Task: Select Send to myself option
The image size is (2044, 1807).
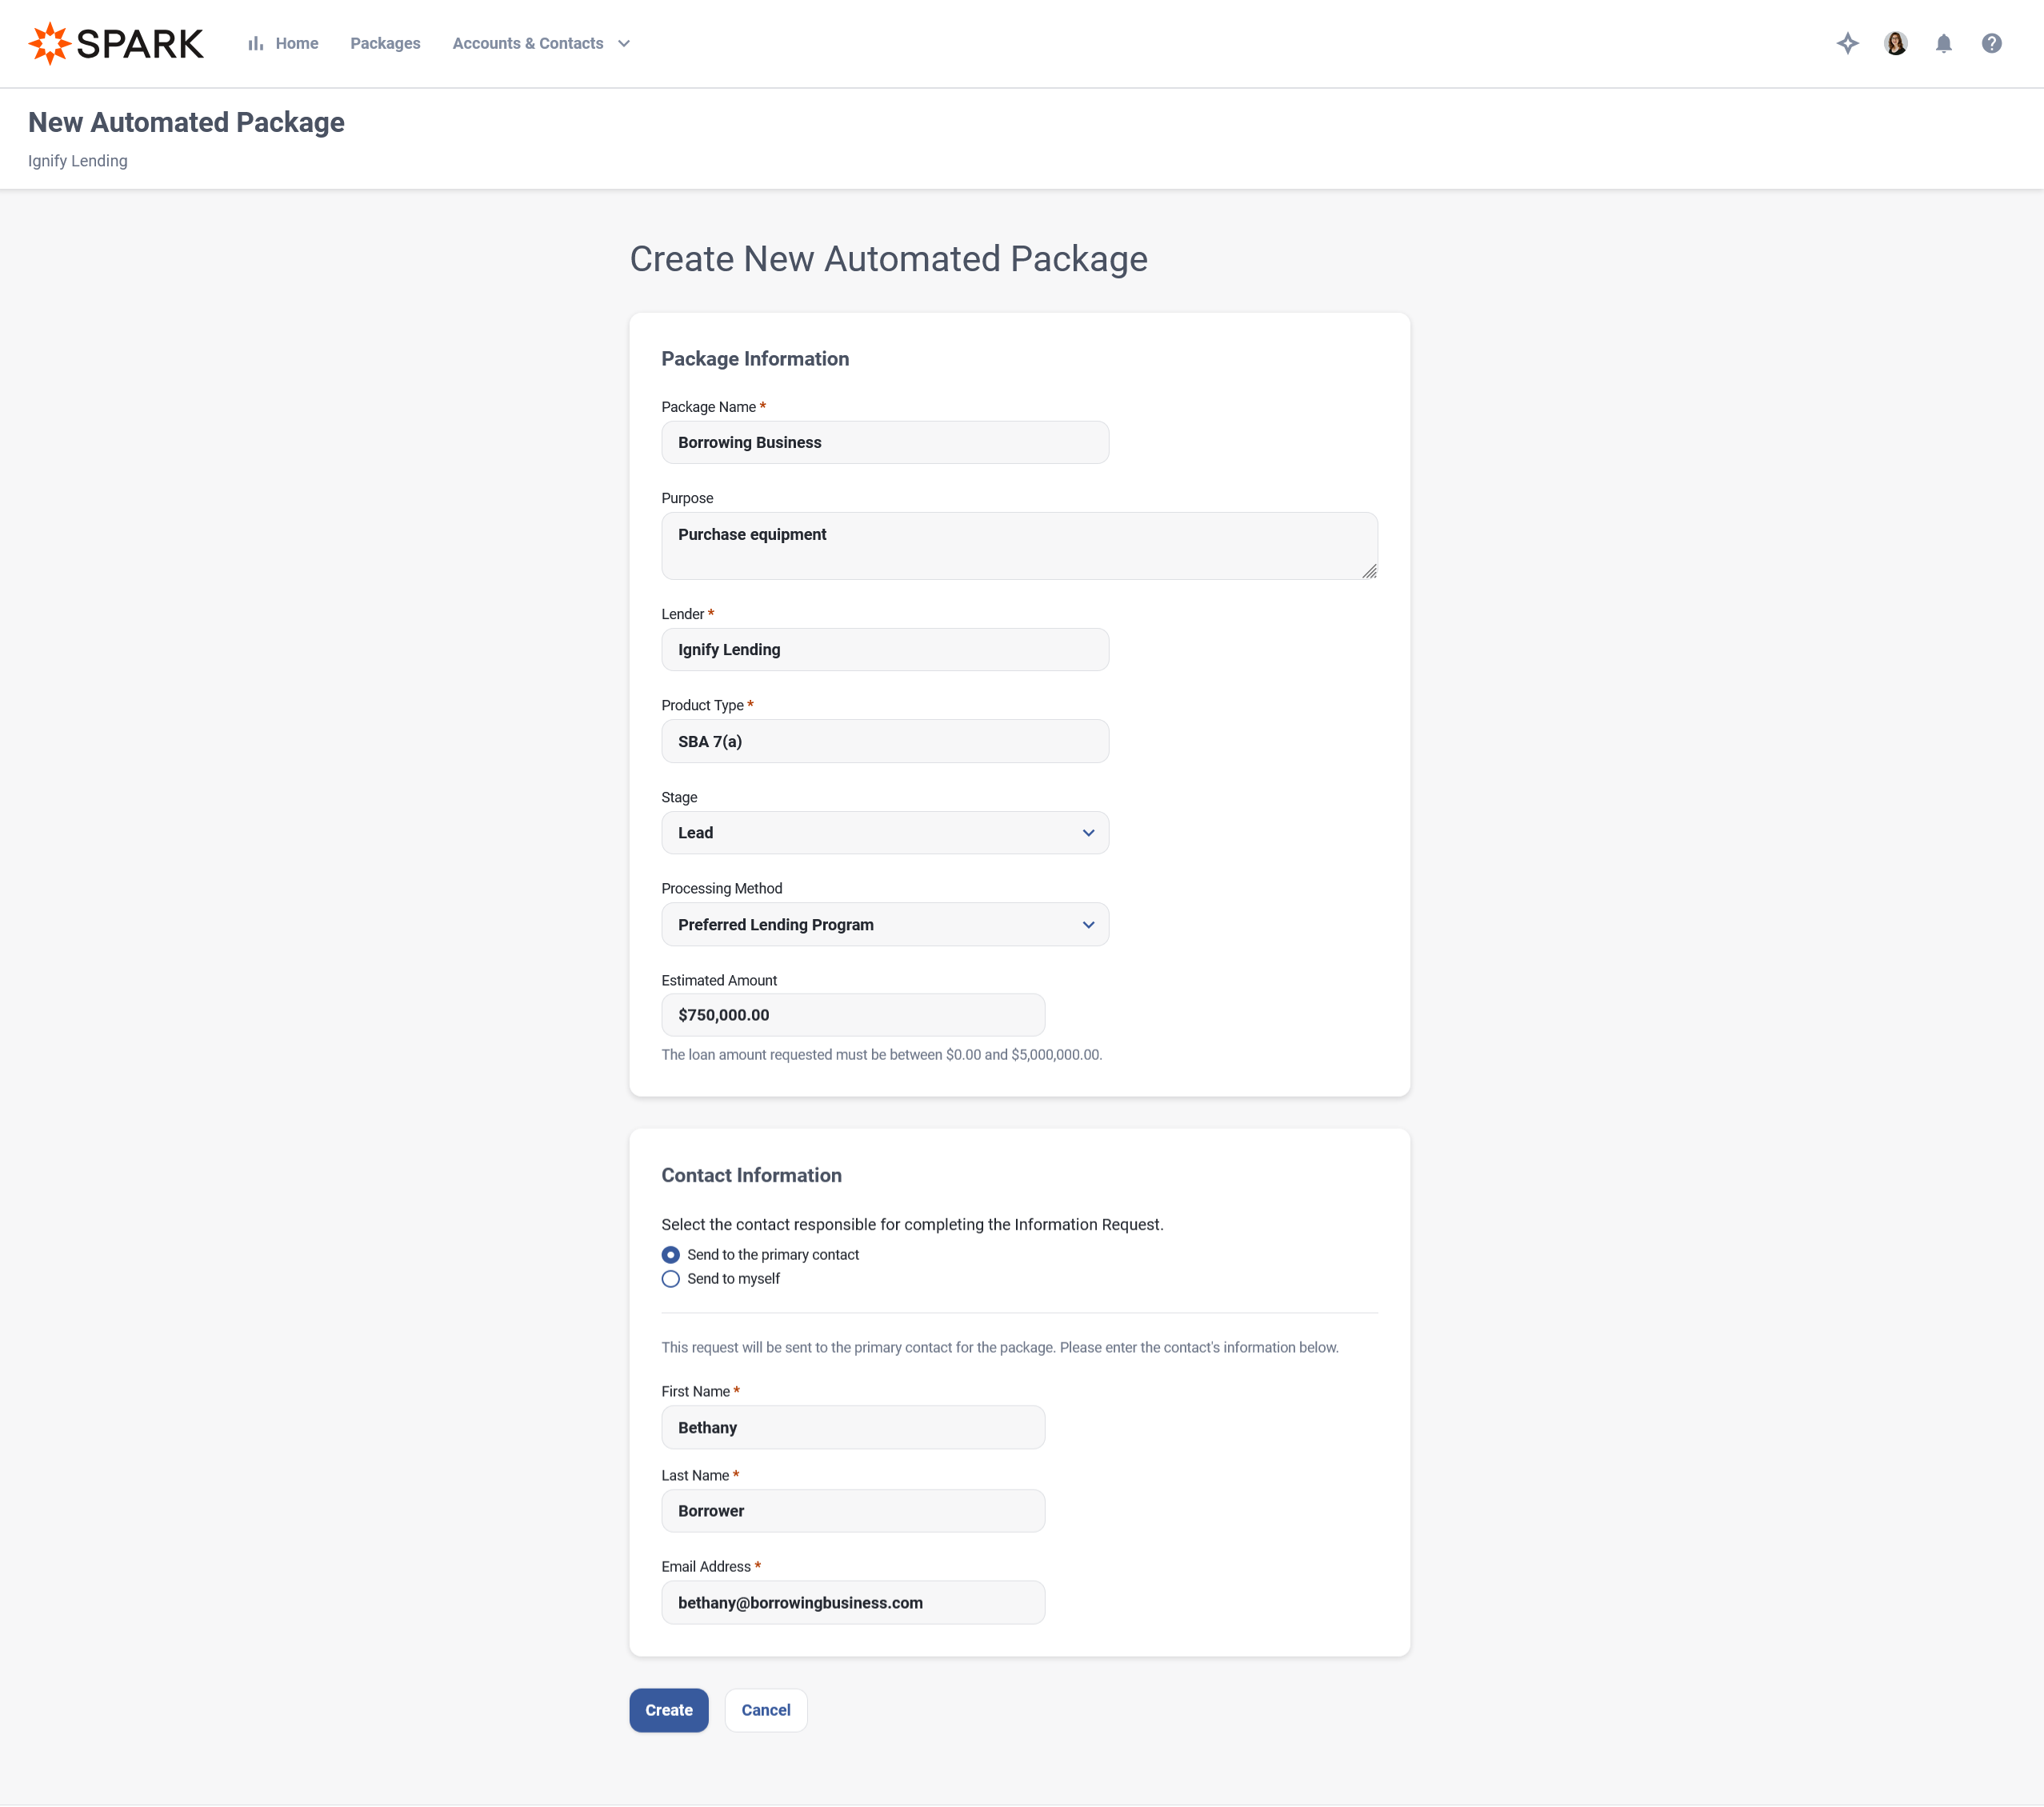Action: tap(670, 1278)
